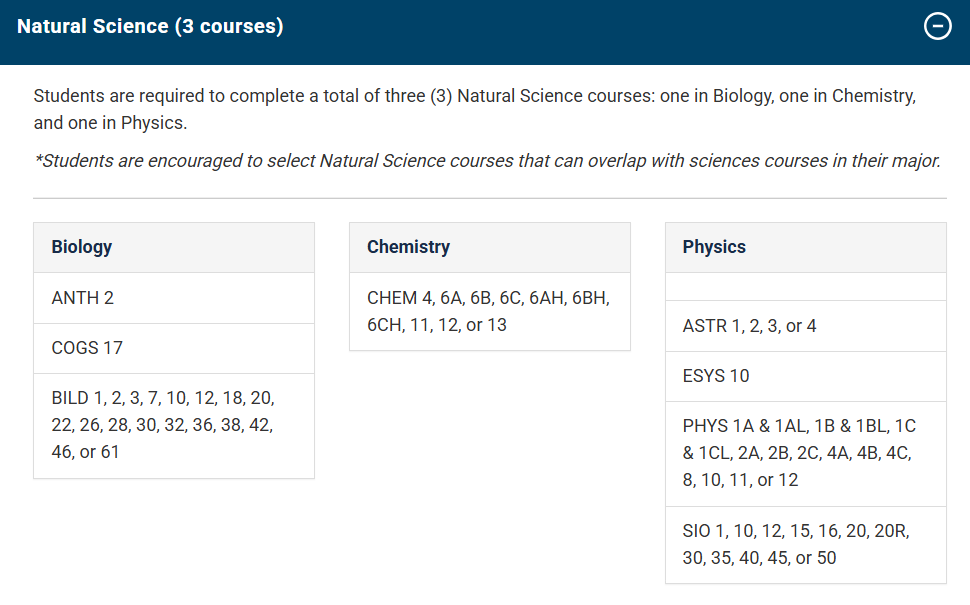Select the ESYS 10 course row
The width and height of the screenshot is (970, 605).
[x=716, y=376]
